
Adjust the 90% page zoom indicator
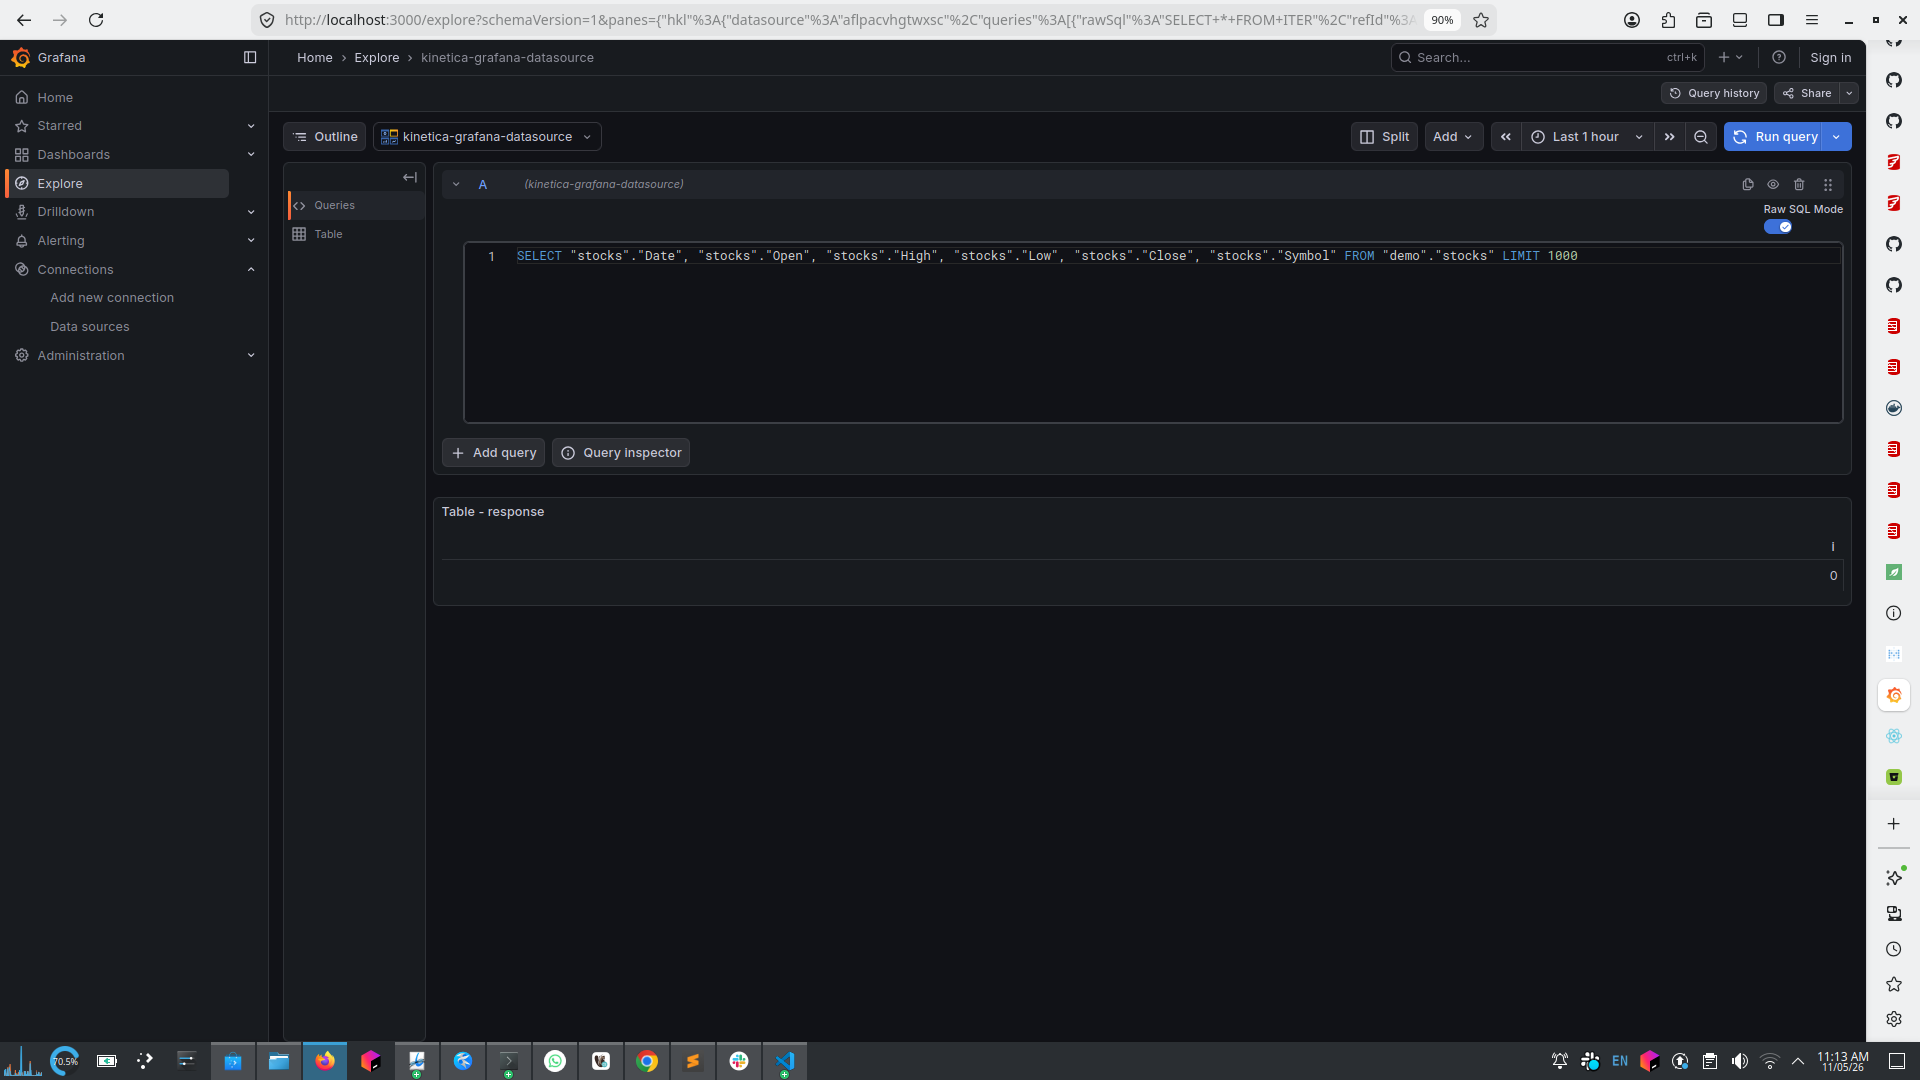pos(1441,20)
